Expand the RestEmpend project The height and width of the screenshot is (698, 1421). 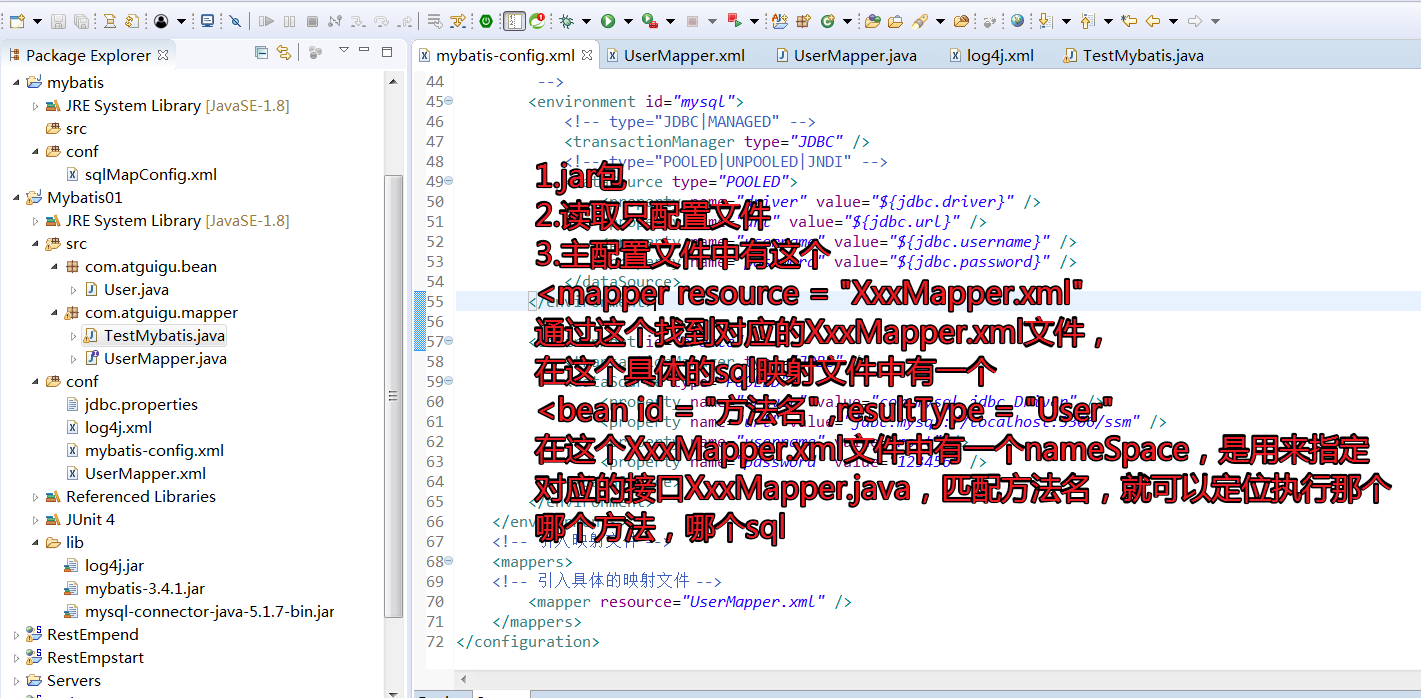click(16, 635)
